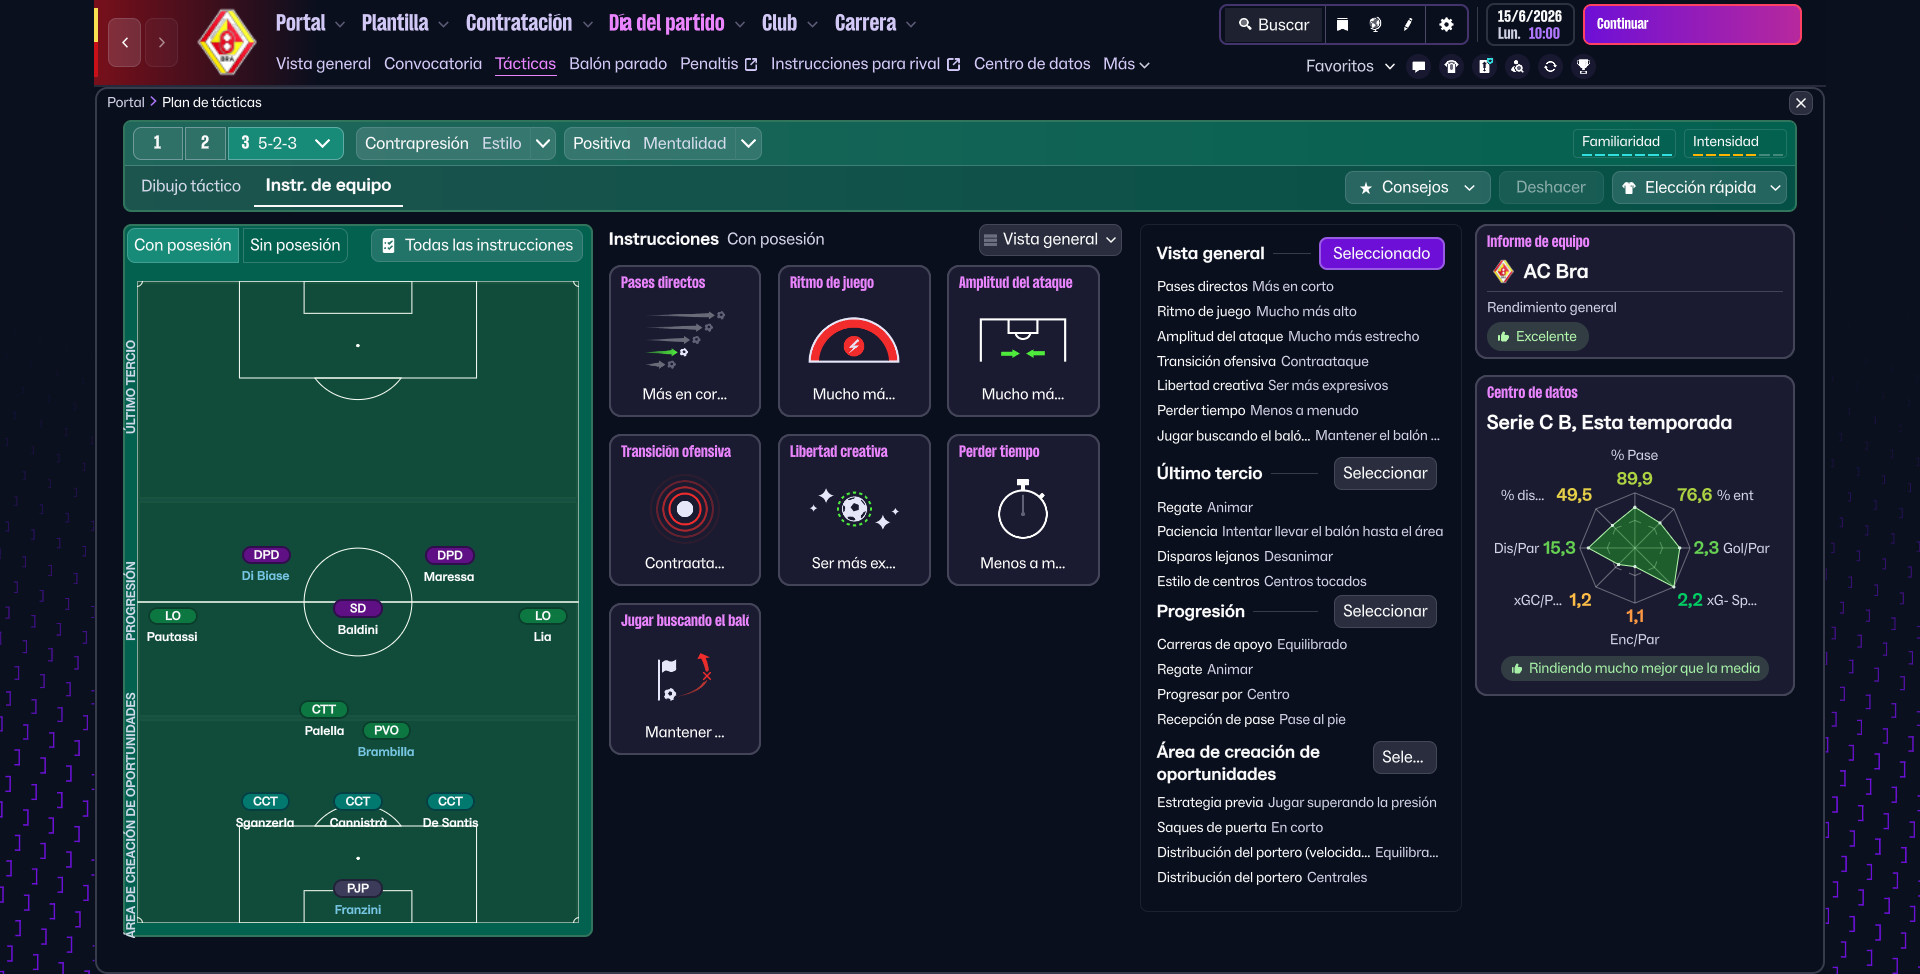This screenshot has height=974, width=1920.
Task: Click the speech bubble messages icon
Action: 1418,66
